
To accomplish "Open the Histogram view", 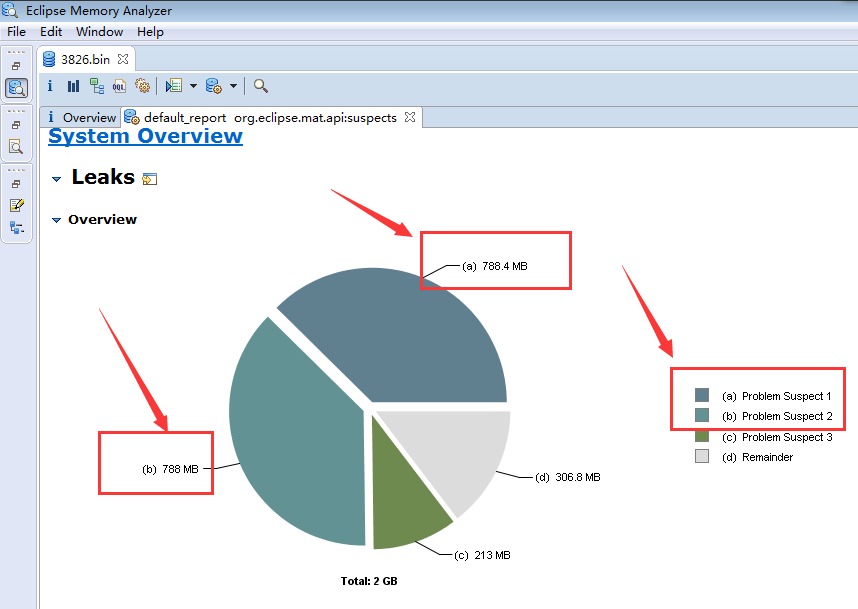I will [x=73, y=86].
